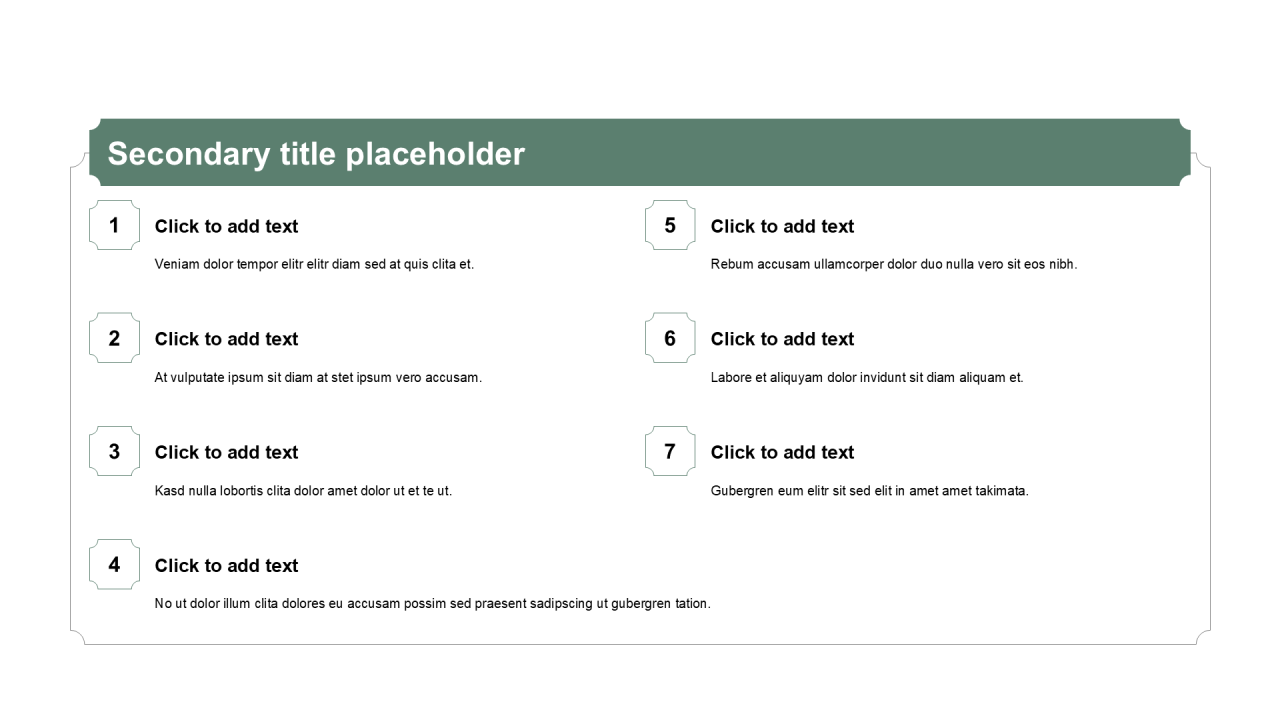The image size is (1280, 720).
Task: Select the 'Labore et aliquyam' description text
Action: pos(866,378)
